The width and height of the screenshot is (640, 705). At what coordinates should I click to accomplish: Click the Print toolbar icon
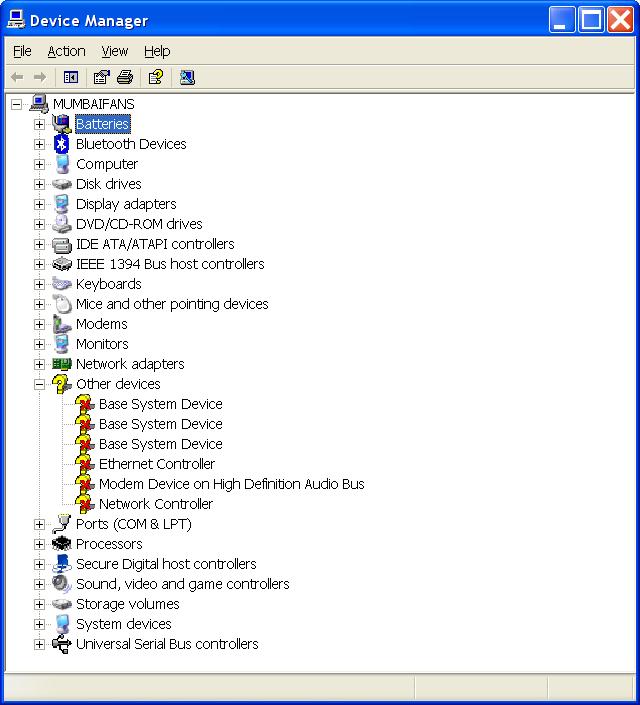pyautogui.click(x=125, y=77)
